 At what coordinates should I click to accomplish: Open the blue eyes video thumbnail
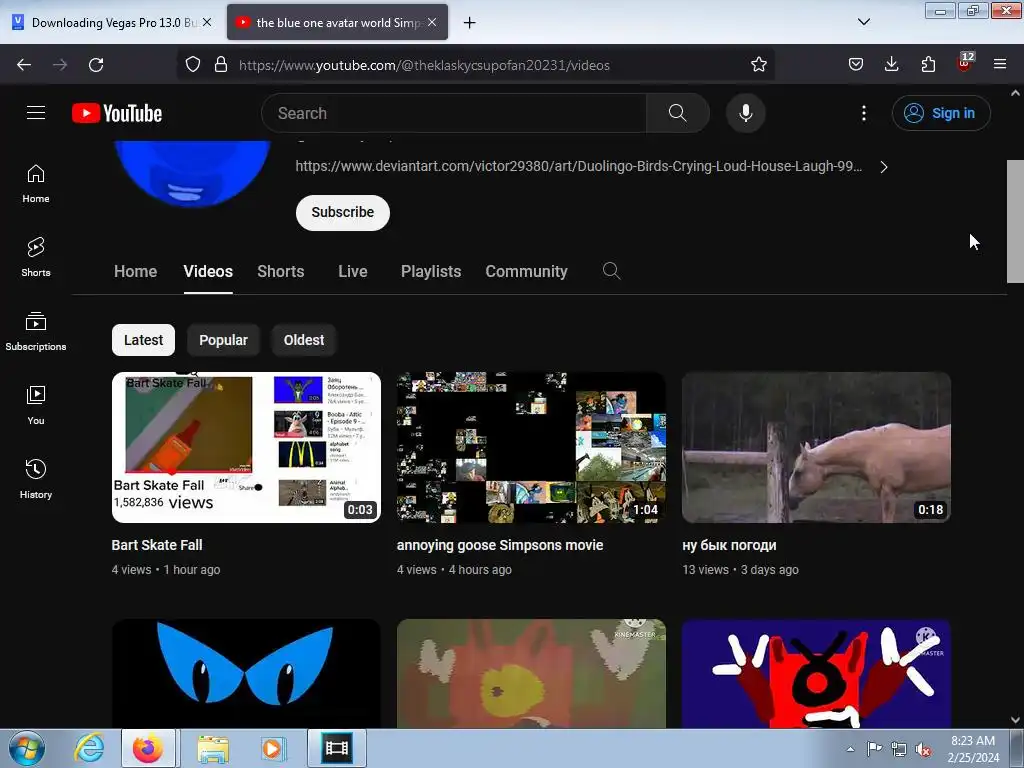click(x=246, y=674)
